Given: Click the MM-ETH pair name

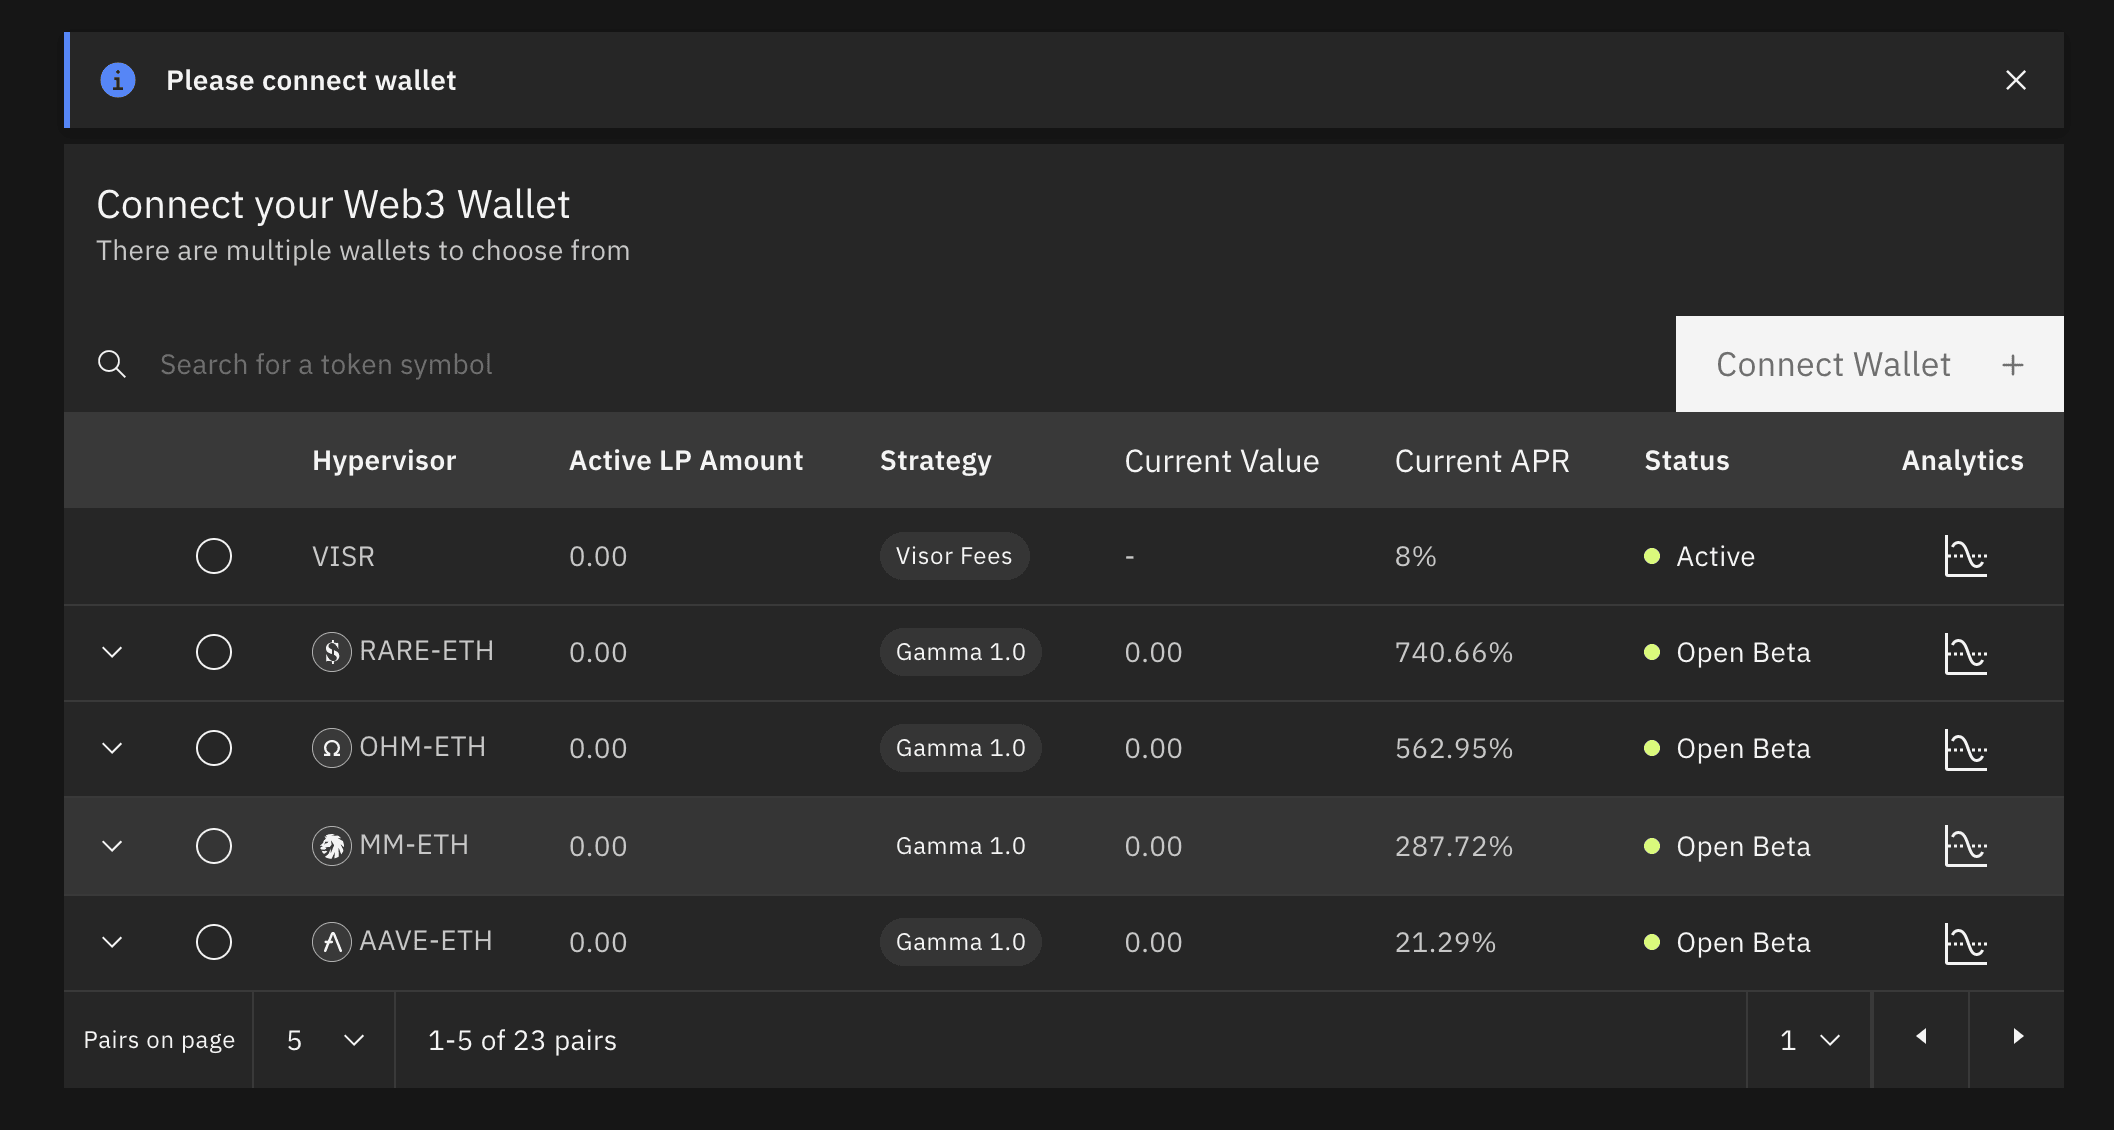Looking at the screenshot, I should (414, 845).
